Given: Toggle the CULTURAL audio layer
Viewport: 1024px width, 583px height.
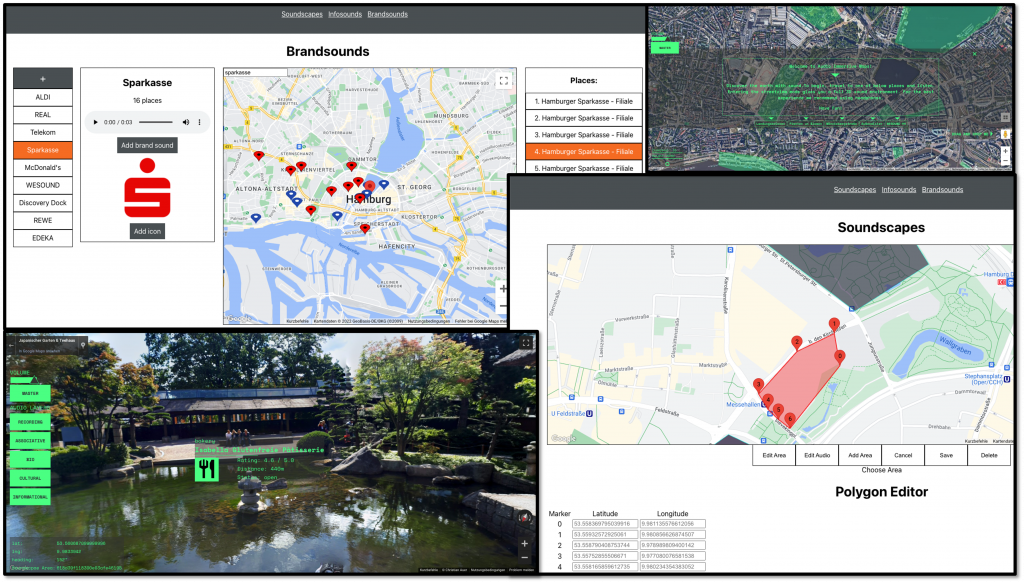Looking at the screenshot, I should [30, 479].
